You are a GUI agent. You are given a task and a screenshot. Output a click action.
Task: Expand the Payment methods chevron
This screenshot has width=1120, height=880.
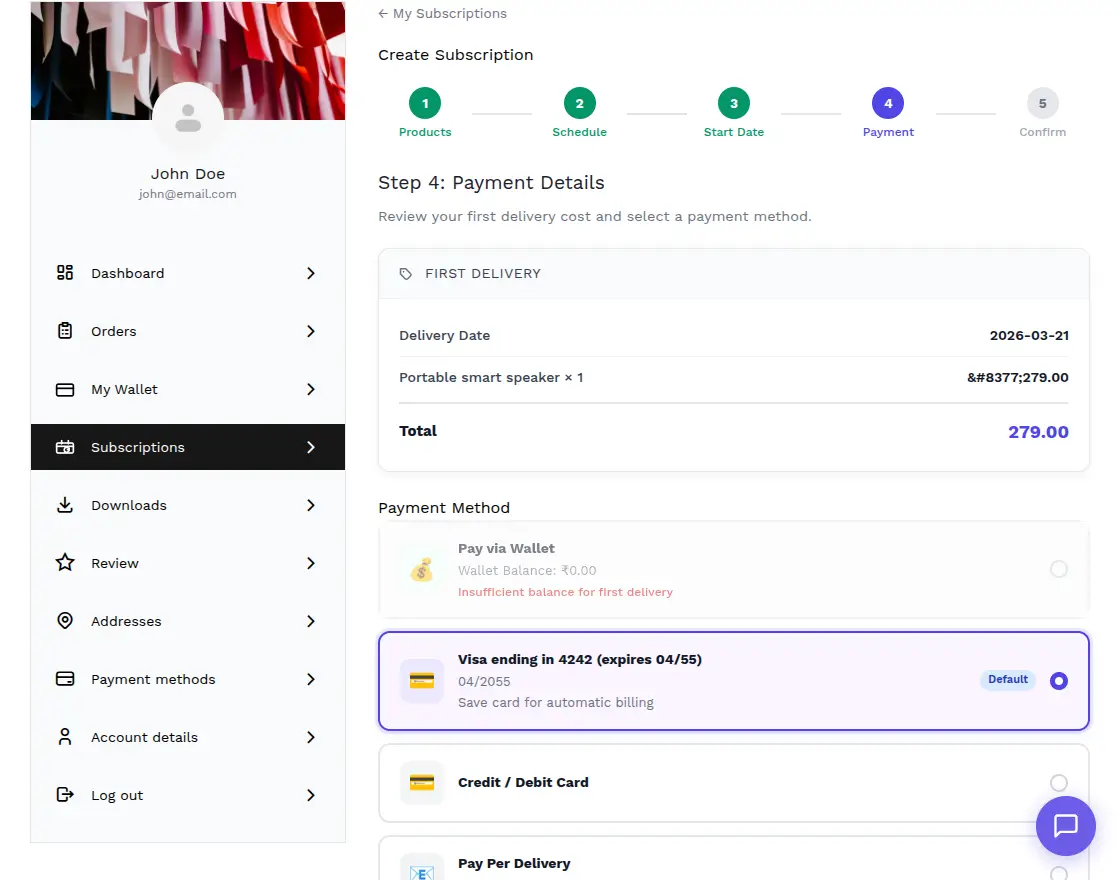coord(311,679)
